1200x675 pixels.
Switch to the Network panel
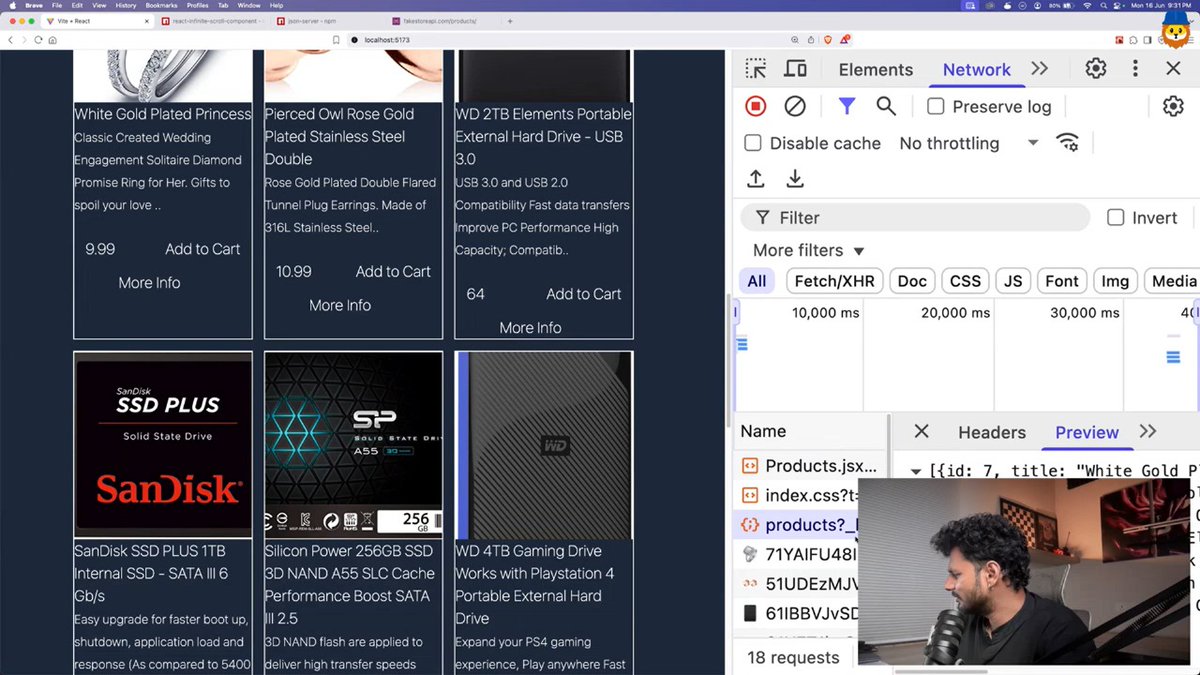pos(977,69)
